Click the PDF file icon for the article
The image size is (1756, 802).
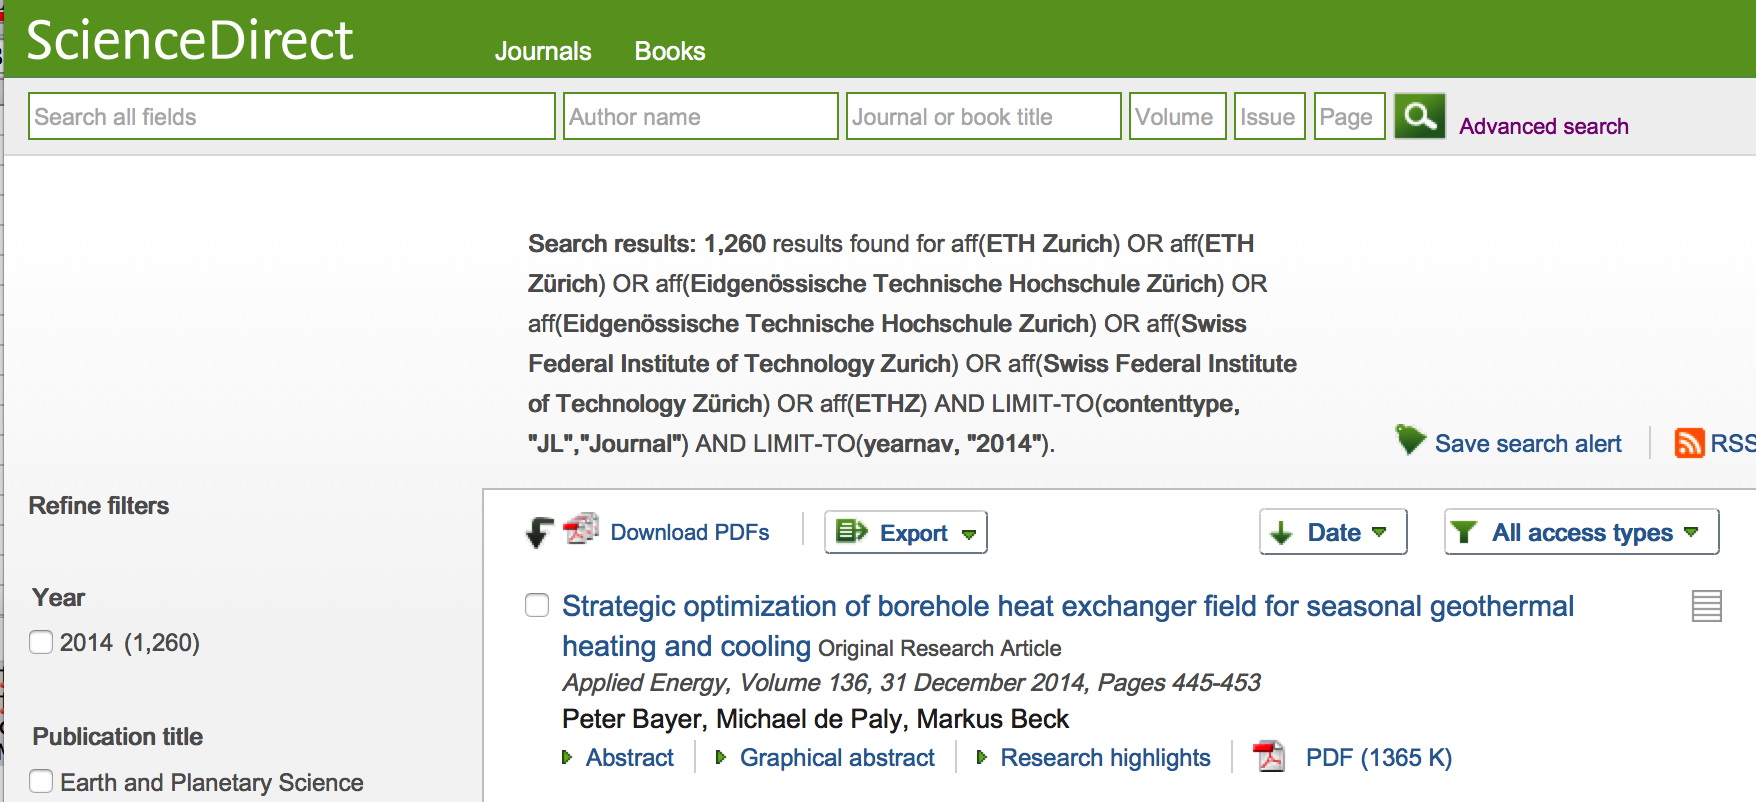(x=1270, y=757)
